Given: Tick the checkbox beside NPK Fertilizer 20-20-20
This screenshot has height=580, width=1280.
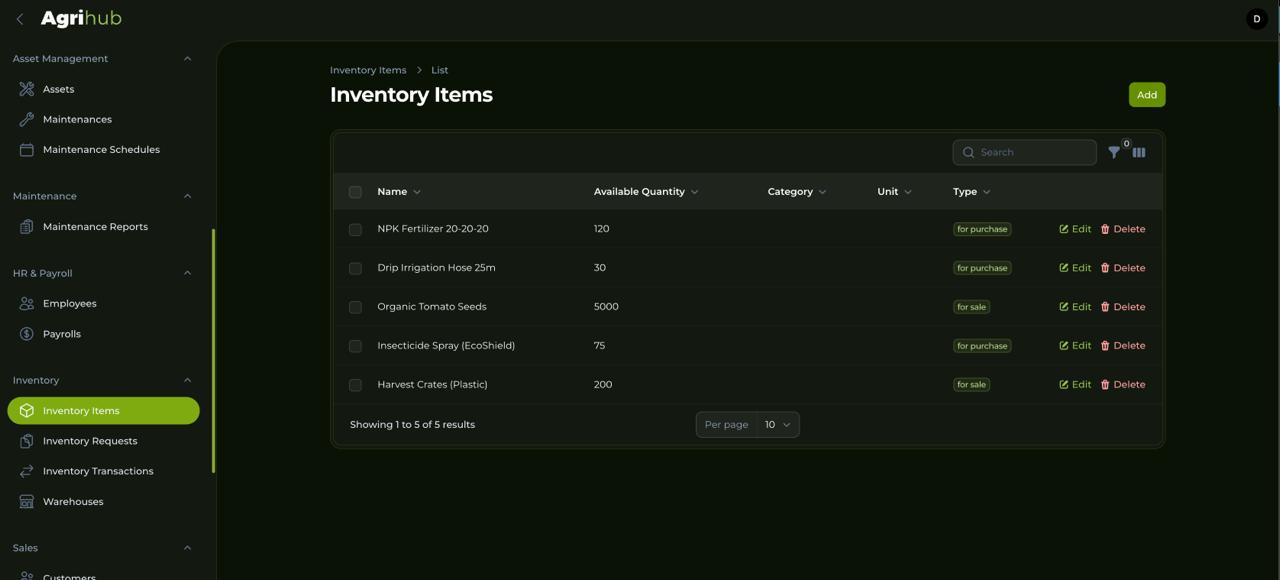Looking at the screenshot, I should pos(355,229).
